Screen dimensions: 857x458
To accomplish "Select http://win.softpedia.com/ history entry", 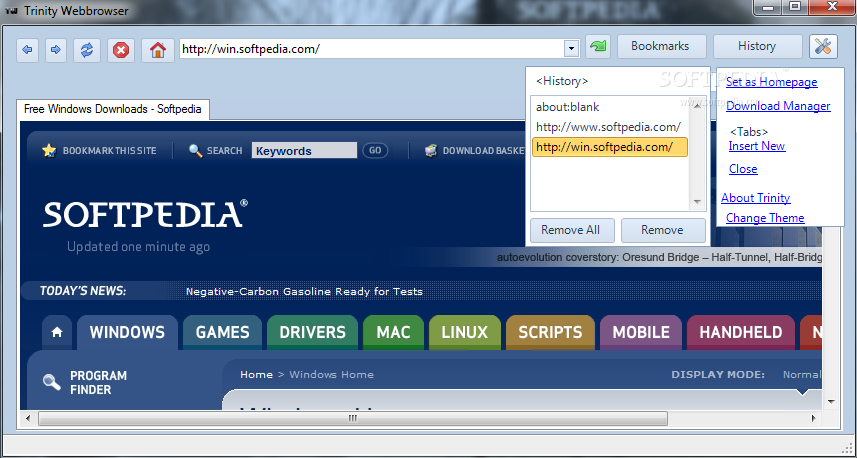I will pyautogui.click(x=610, y=147).
